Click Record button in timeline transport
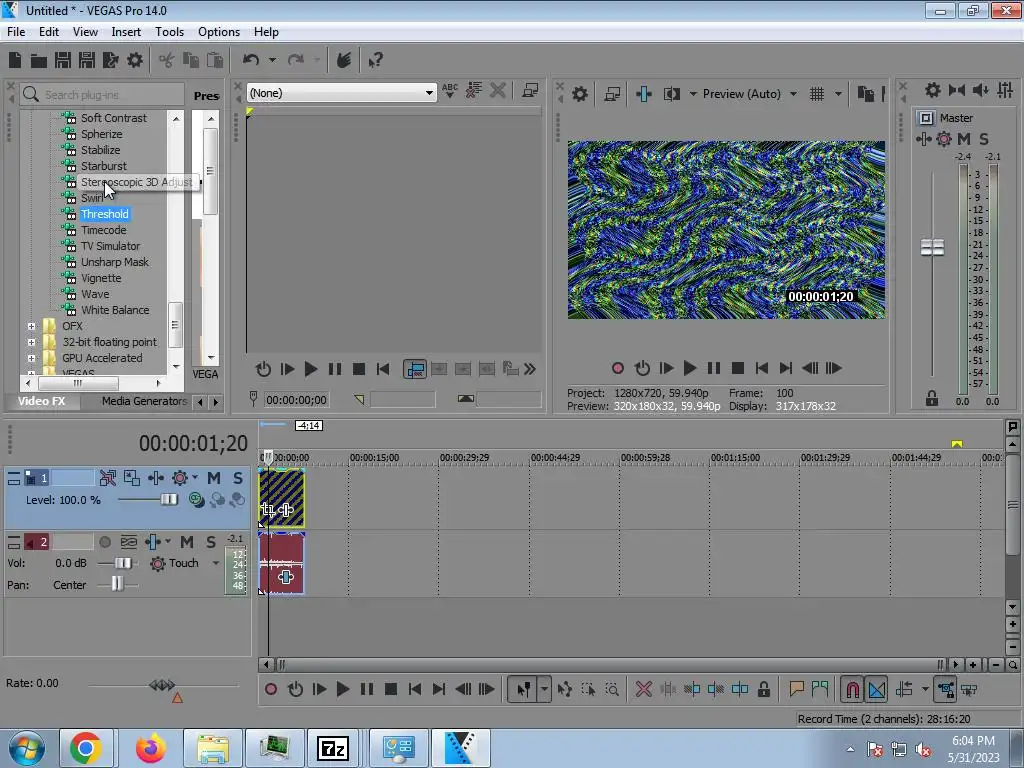 pyautogui.click(x=270, y=689)
